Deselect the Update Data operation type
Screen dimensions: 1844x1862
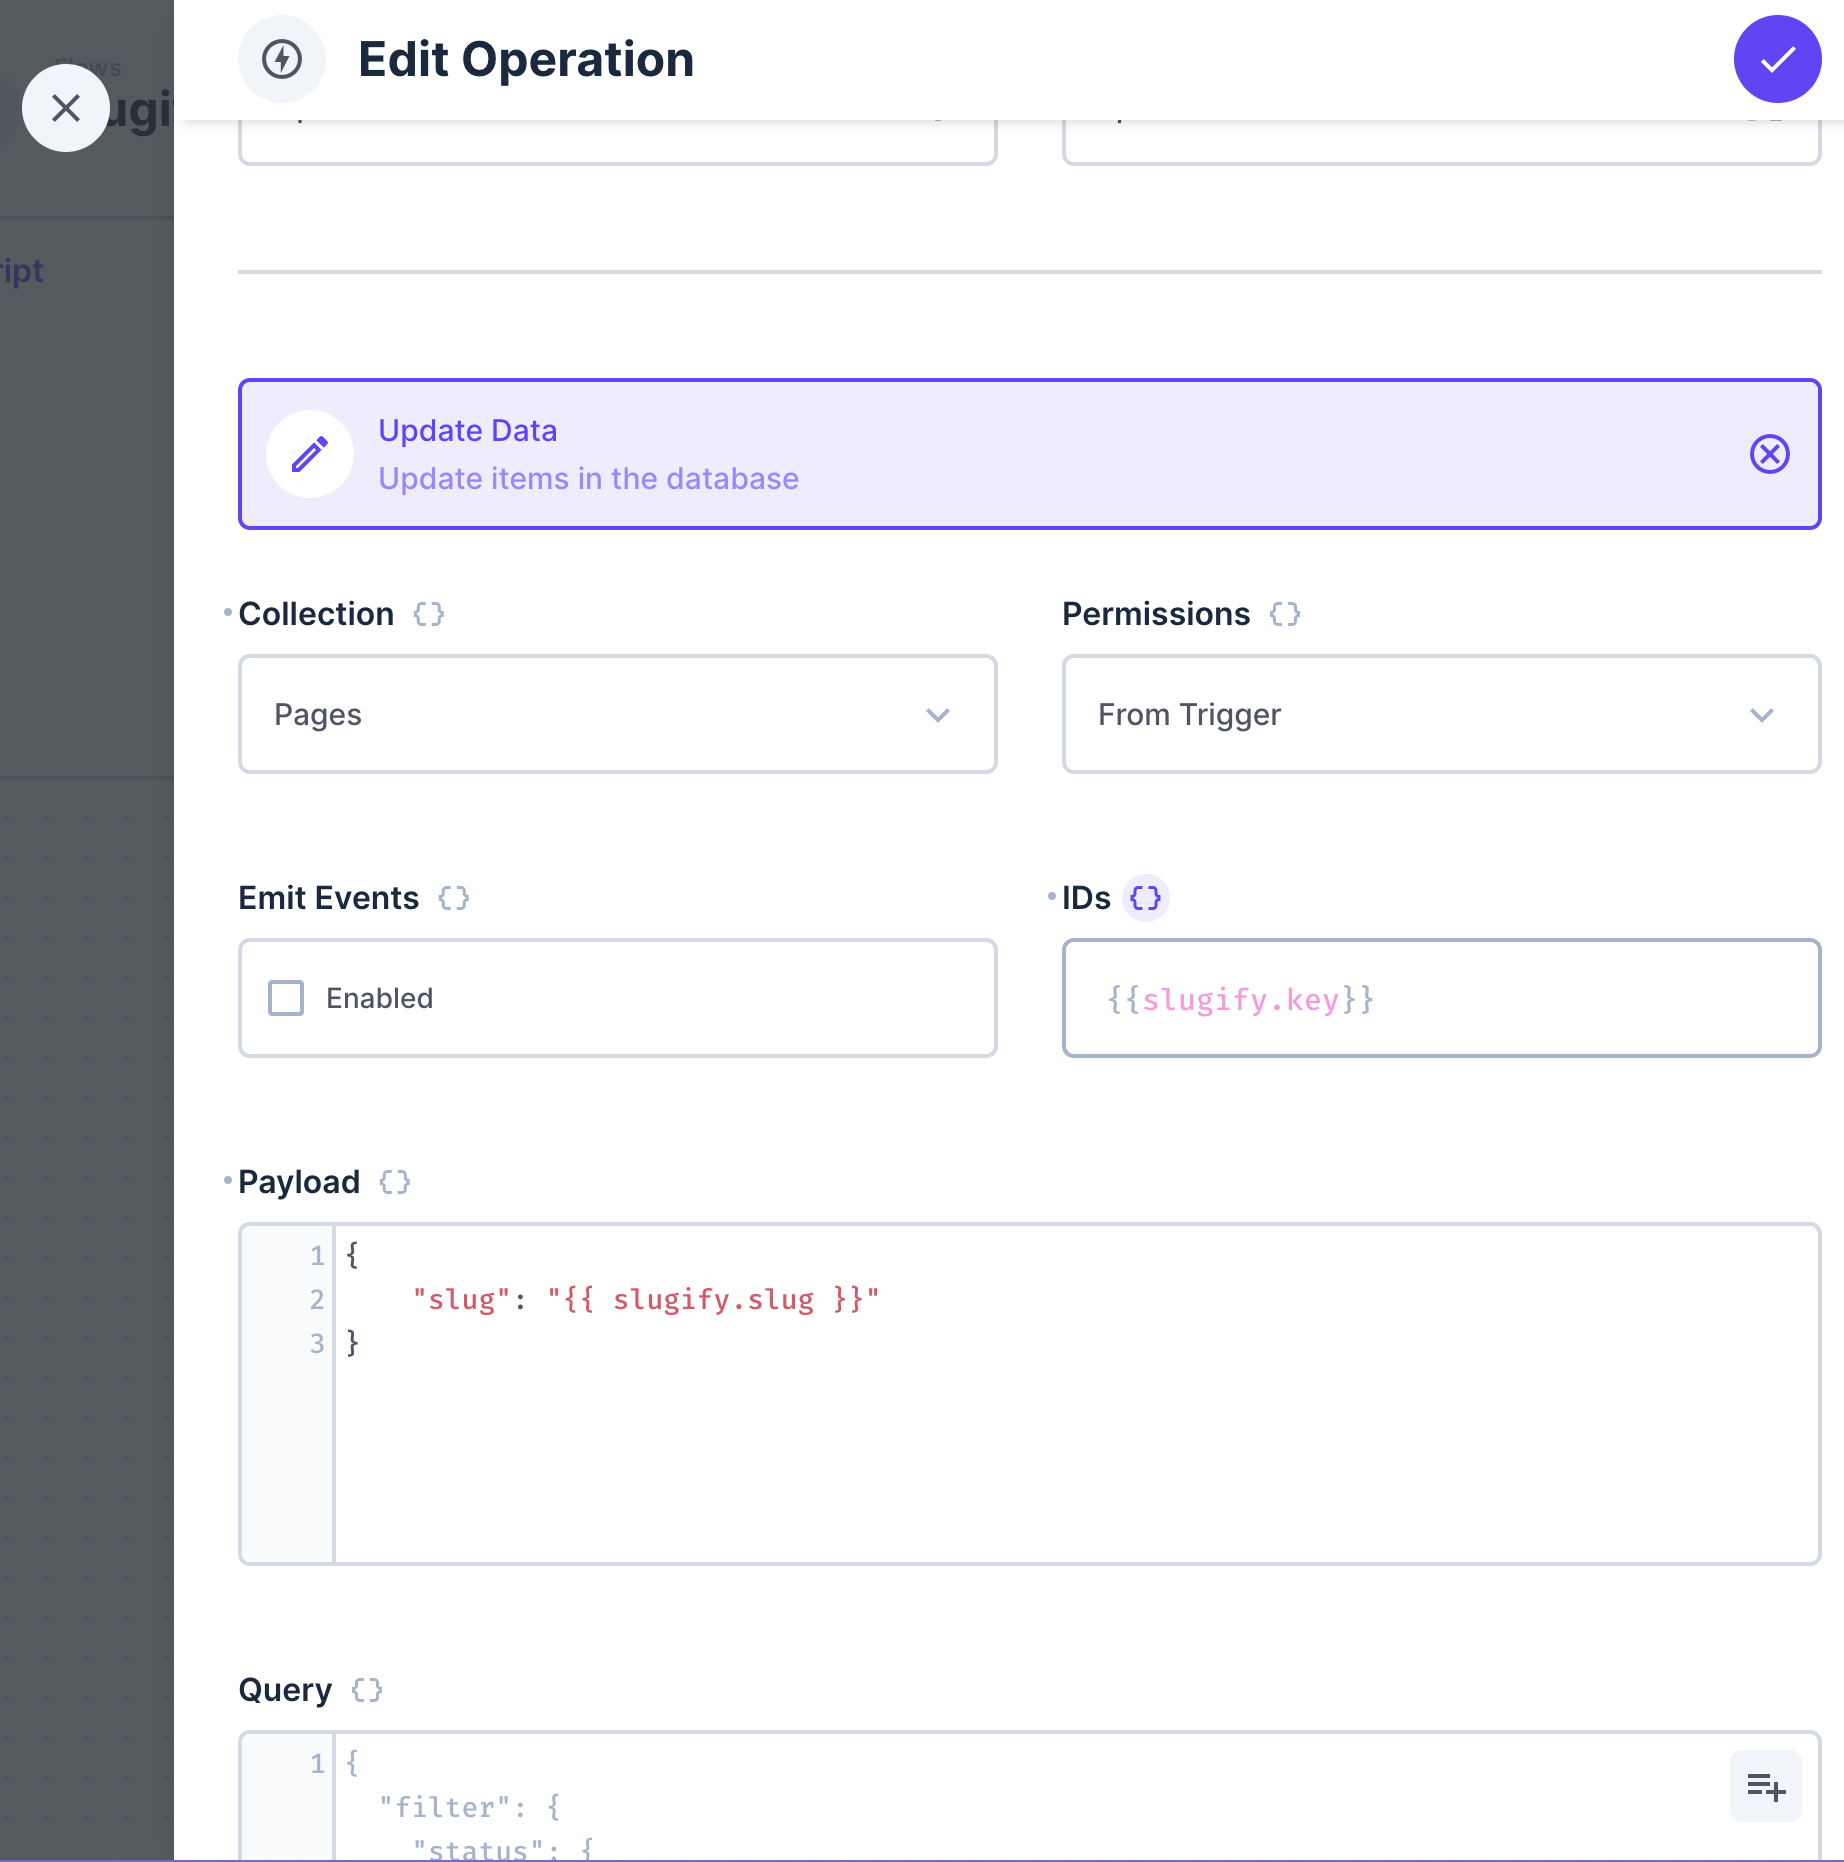click(1769, 454)
